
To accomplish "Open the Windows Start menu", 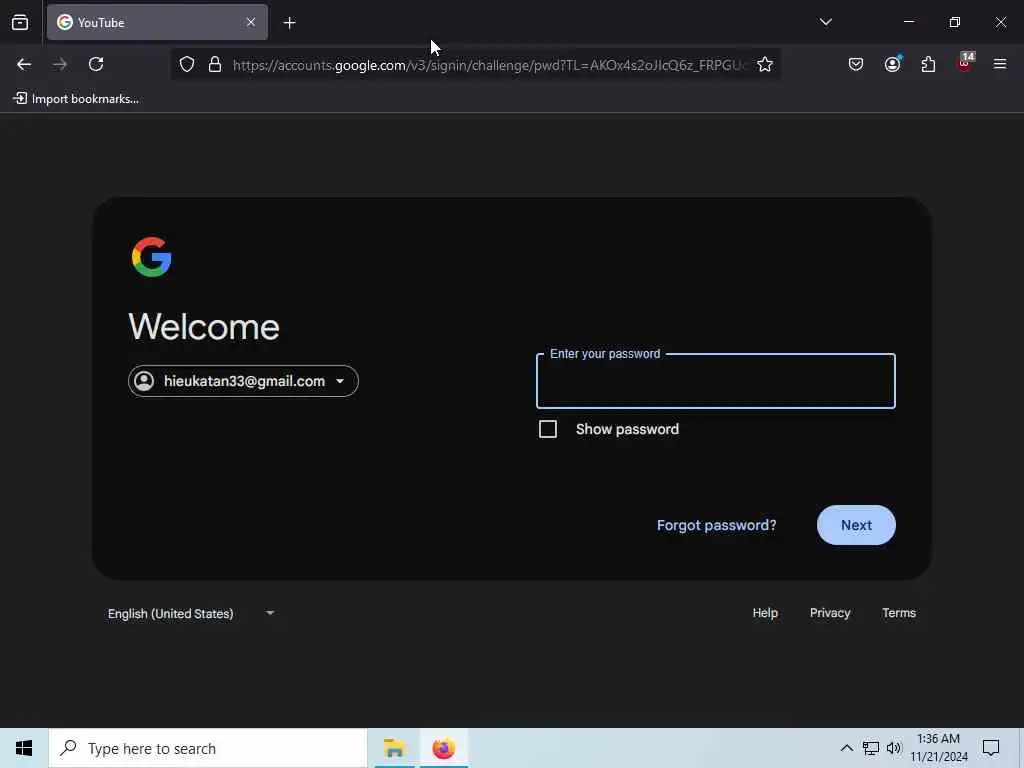I will point(24,748).
